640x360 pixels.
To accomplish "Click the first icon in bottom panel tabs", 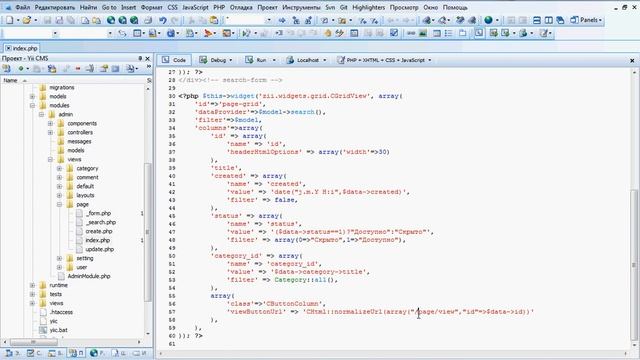I will pos(9,353).
